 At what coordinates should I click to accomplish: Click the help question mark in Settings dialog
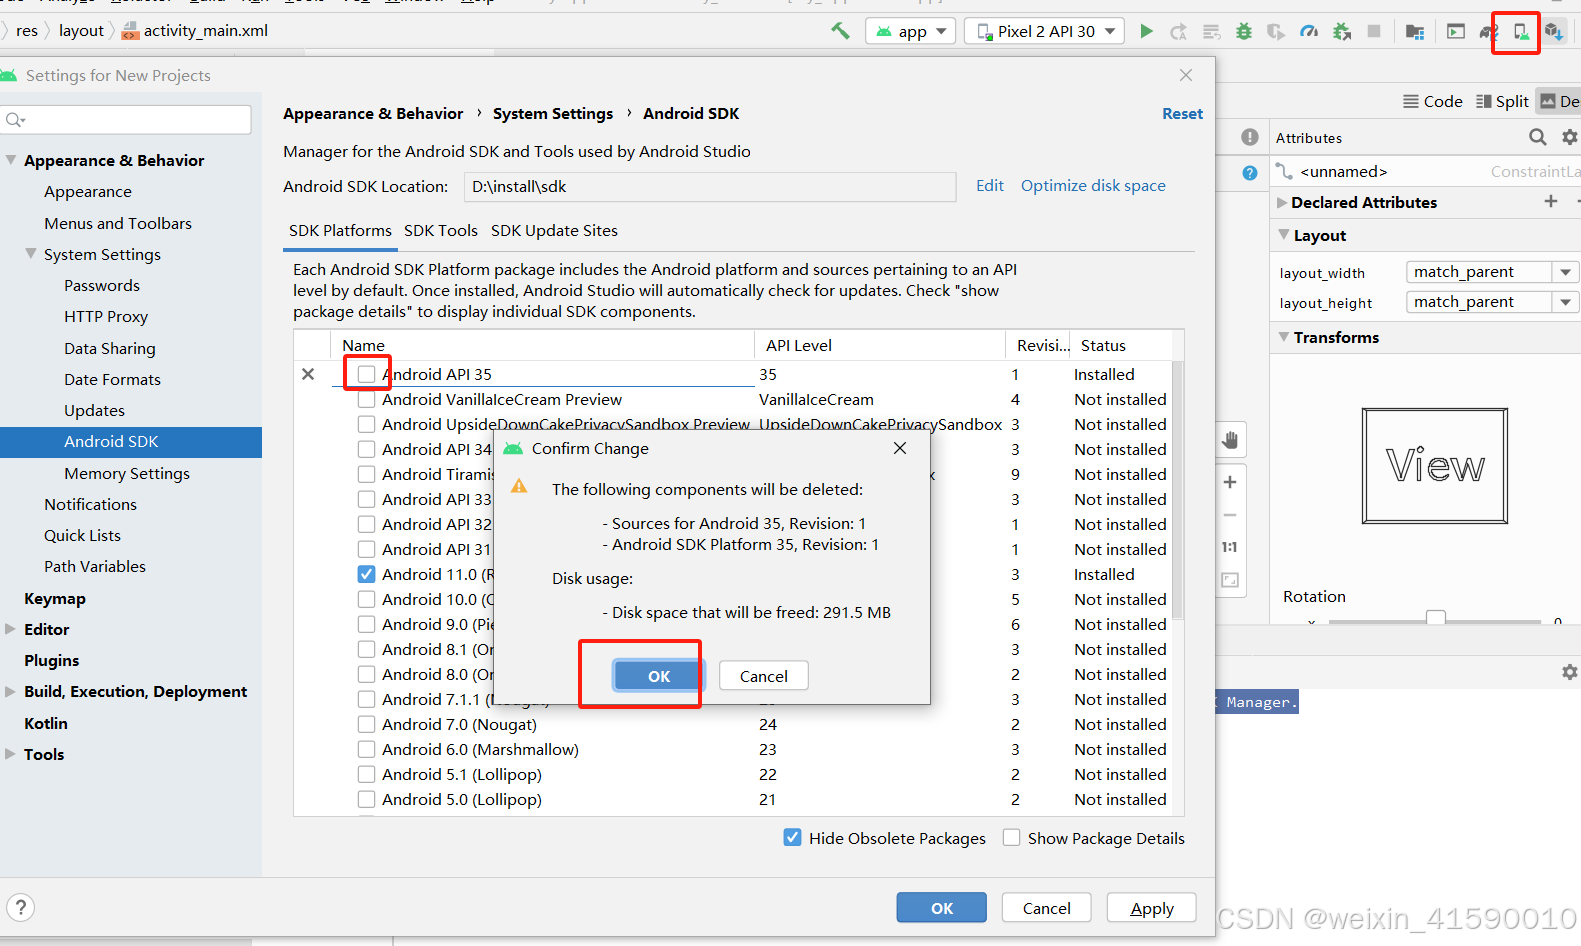click(21, 907)
